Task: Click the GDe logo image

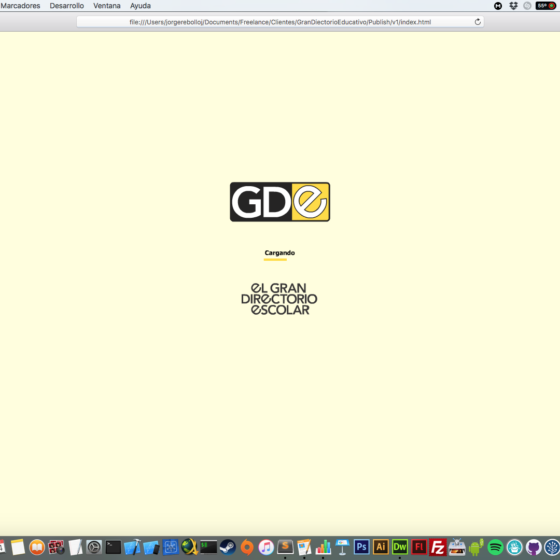Action: [x=280, y=202]
